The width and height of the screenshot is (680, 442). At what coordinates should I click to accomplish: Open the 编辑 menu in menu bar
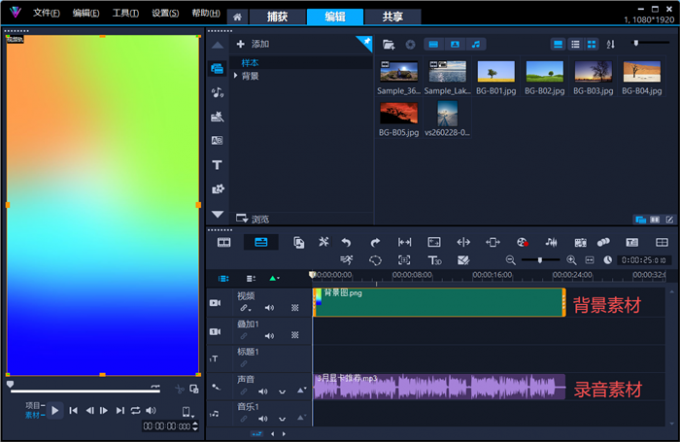(85, 13)
